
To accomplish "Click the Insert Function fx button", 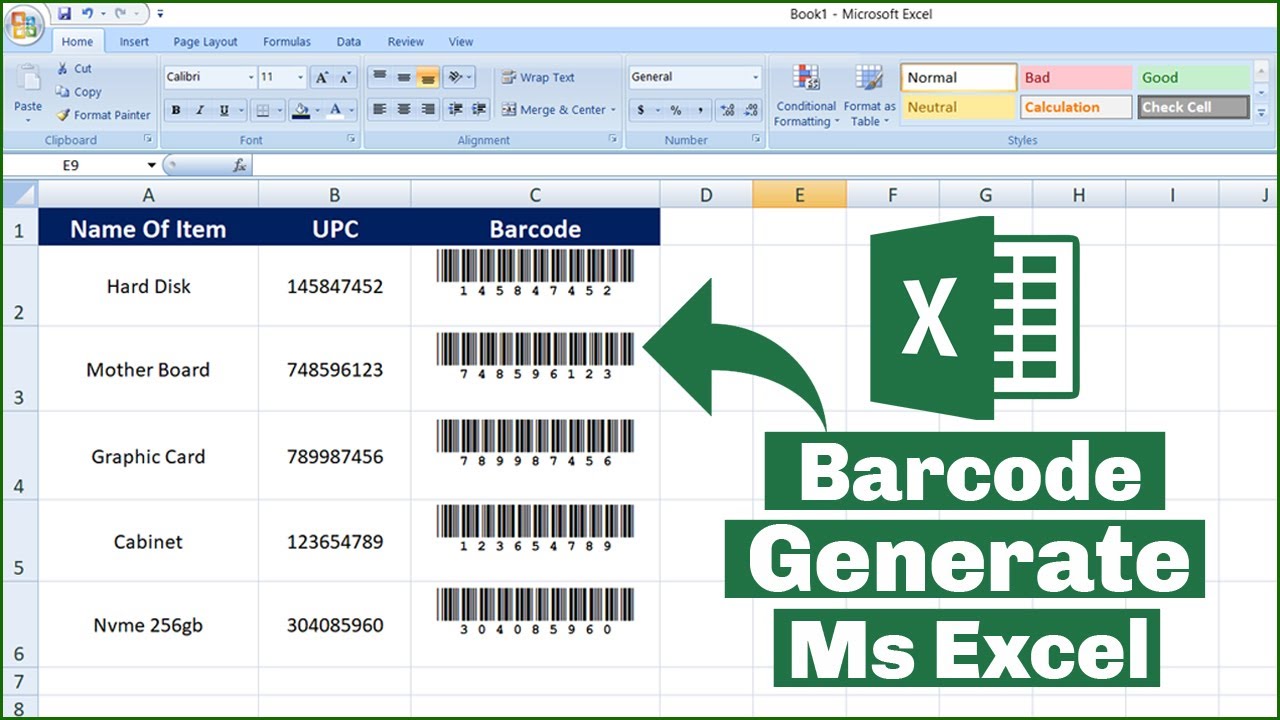I will (x=240, y=165).
